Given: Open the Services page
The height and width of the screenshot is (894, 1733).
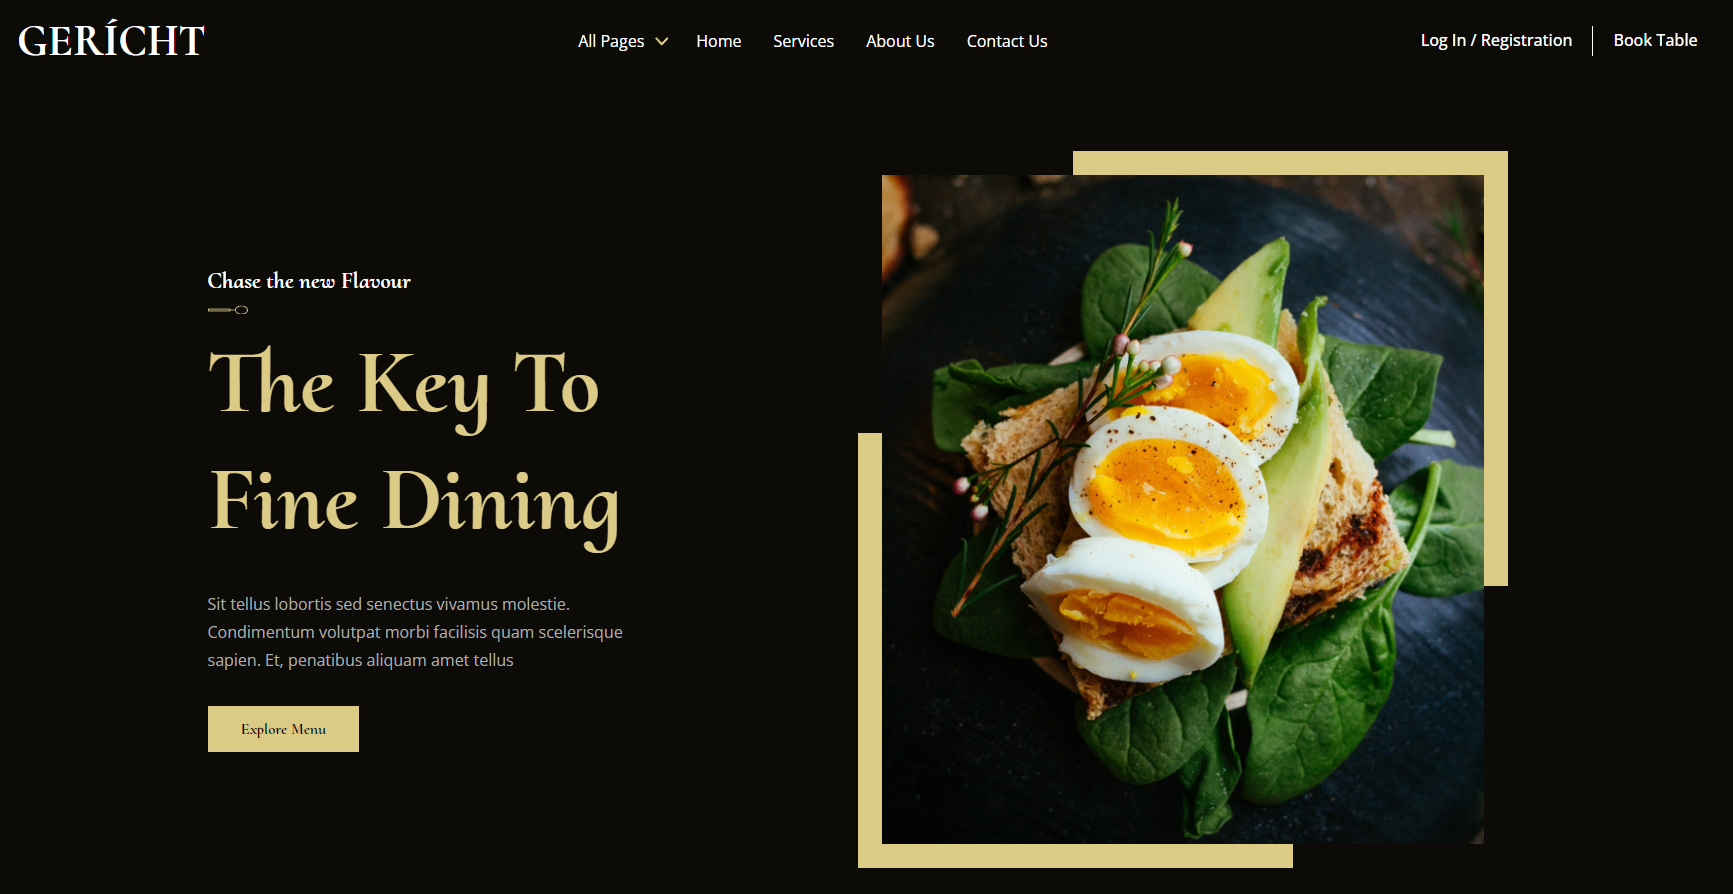Looking at the screenshot, I should (x=803, y=41).
